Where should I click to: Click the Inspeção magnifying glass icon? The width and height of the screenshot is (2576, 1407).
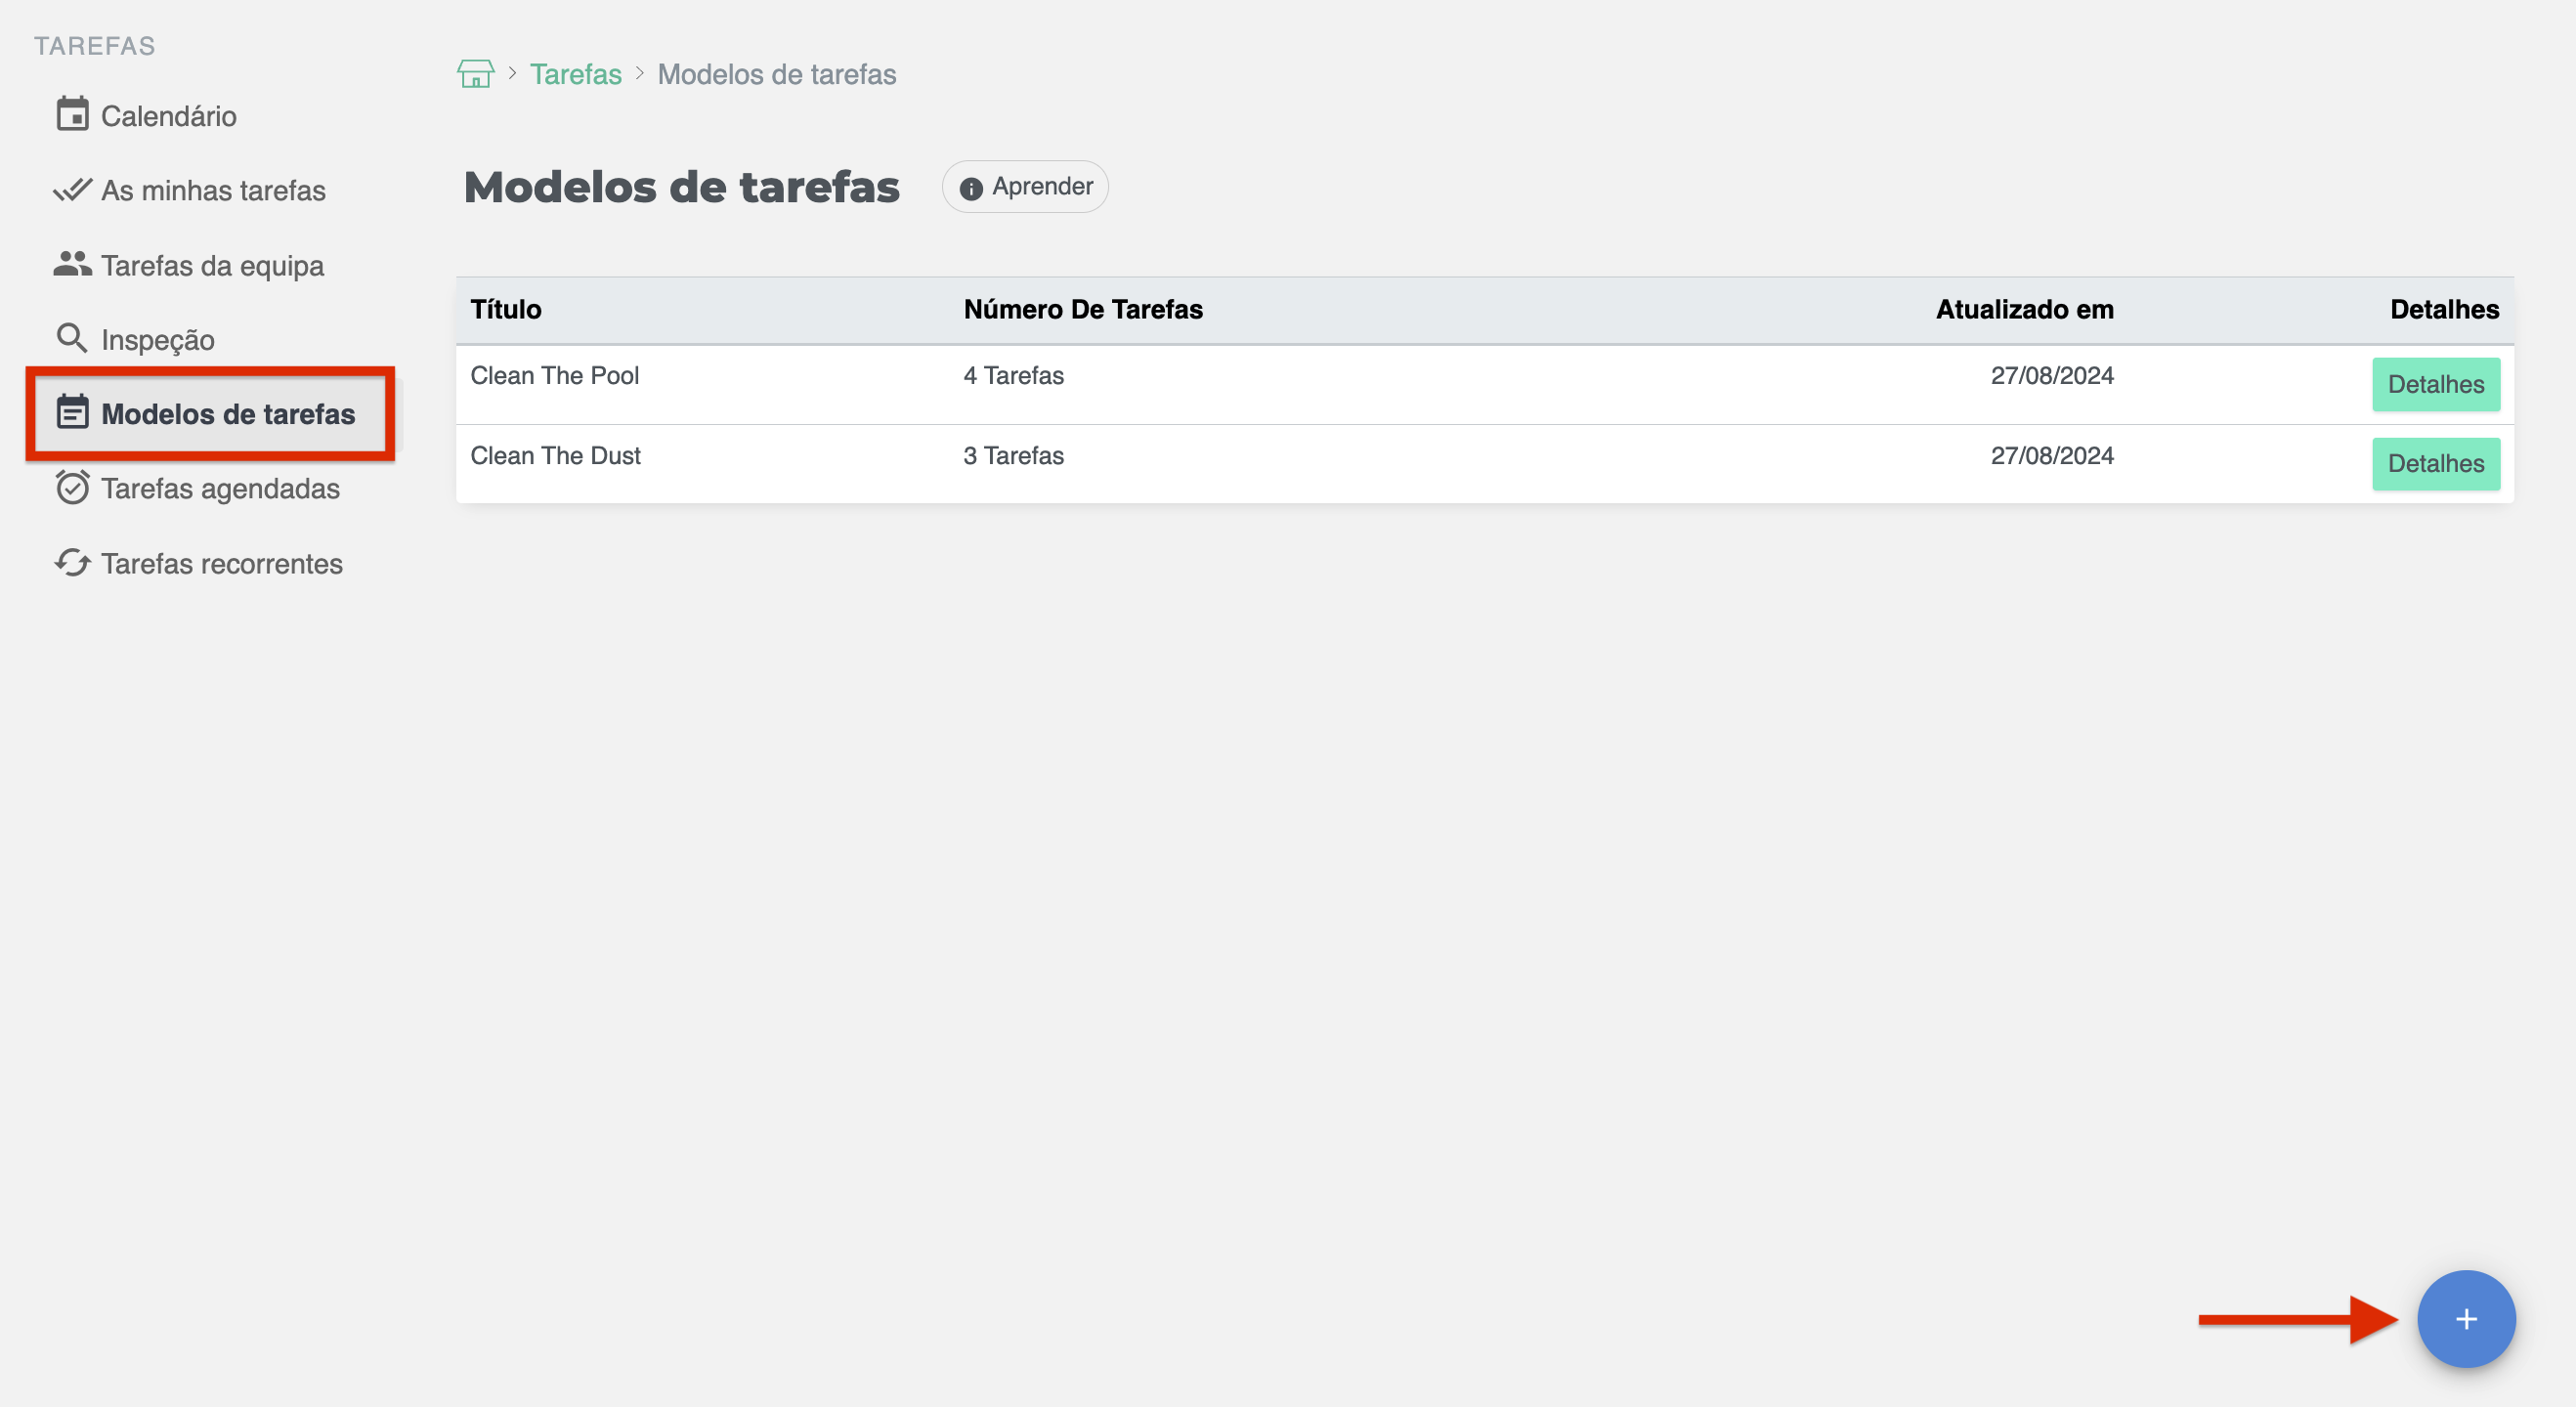pyautogui.click(x=72, y=338)
